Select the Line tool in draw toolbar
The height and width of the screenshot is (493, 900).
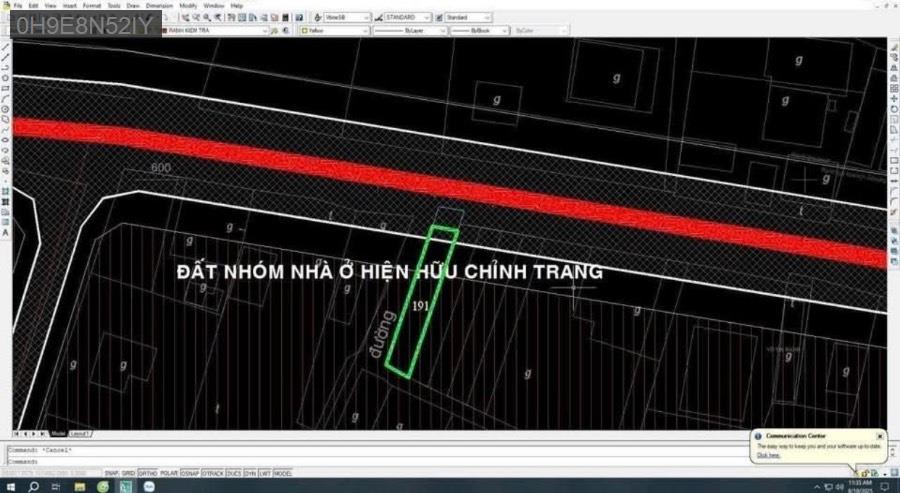[6, 46]
